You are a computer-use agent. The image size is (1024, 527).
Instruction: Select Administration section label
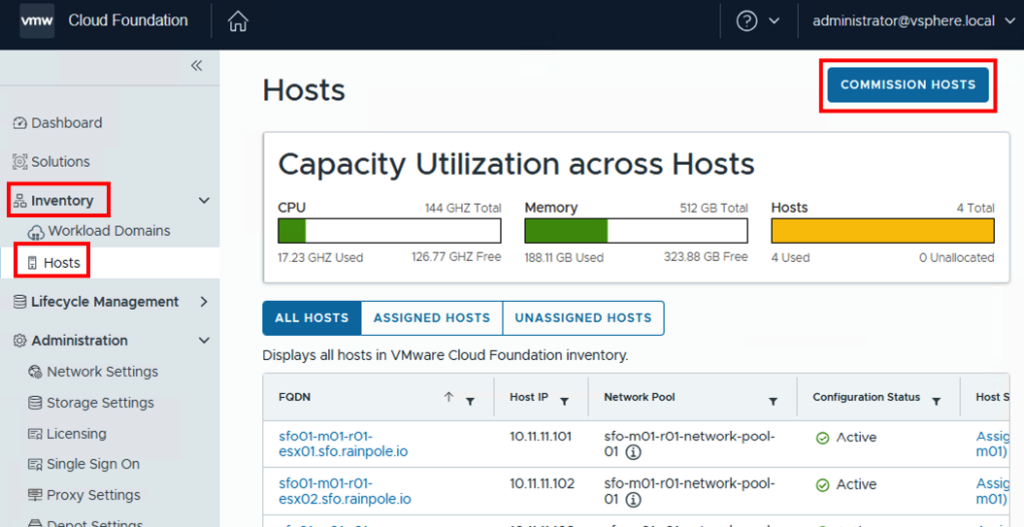(x=80, y=340)
